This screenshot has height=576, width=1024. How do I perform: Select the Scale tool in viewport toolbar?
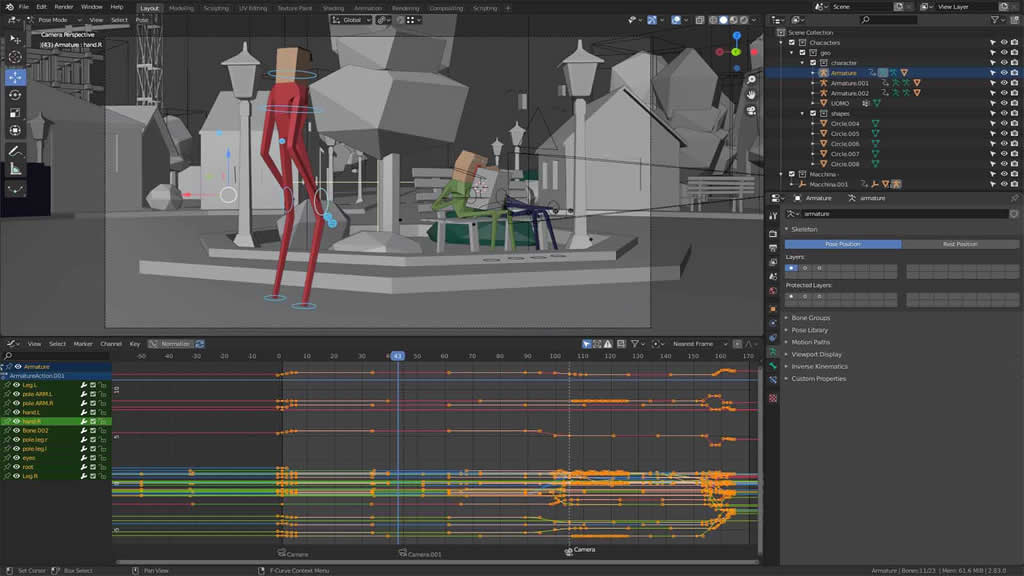pyautogui.click(x=15, y=112)
